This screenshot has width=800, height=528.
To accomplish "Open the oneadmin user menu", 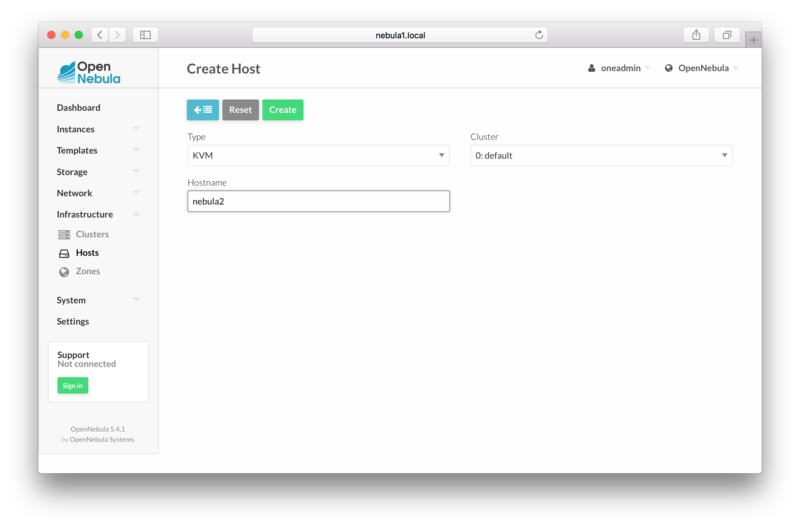I will pyautogui.click(x=619, y=68).
